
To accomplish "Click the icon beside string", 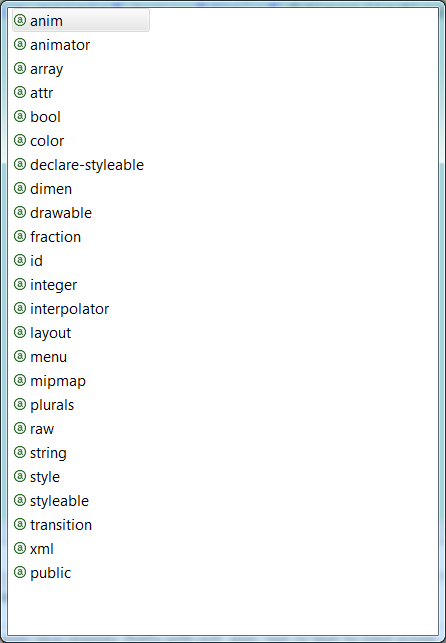I will coord(20,452).
